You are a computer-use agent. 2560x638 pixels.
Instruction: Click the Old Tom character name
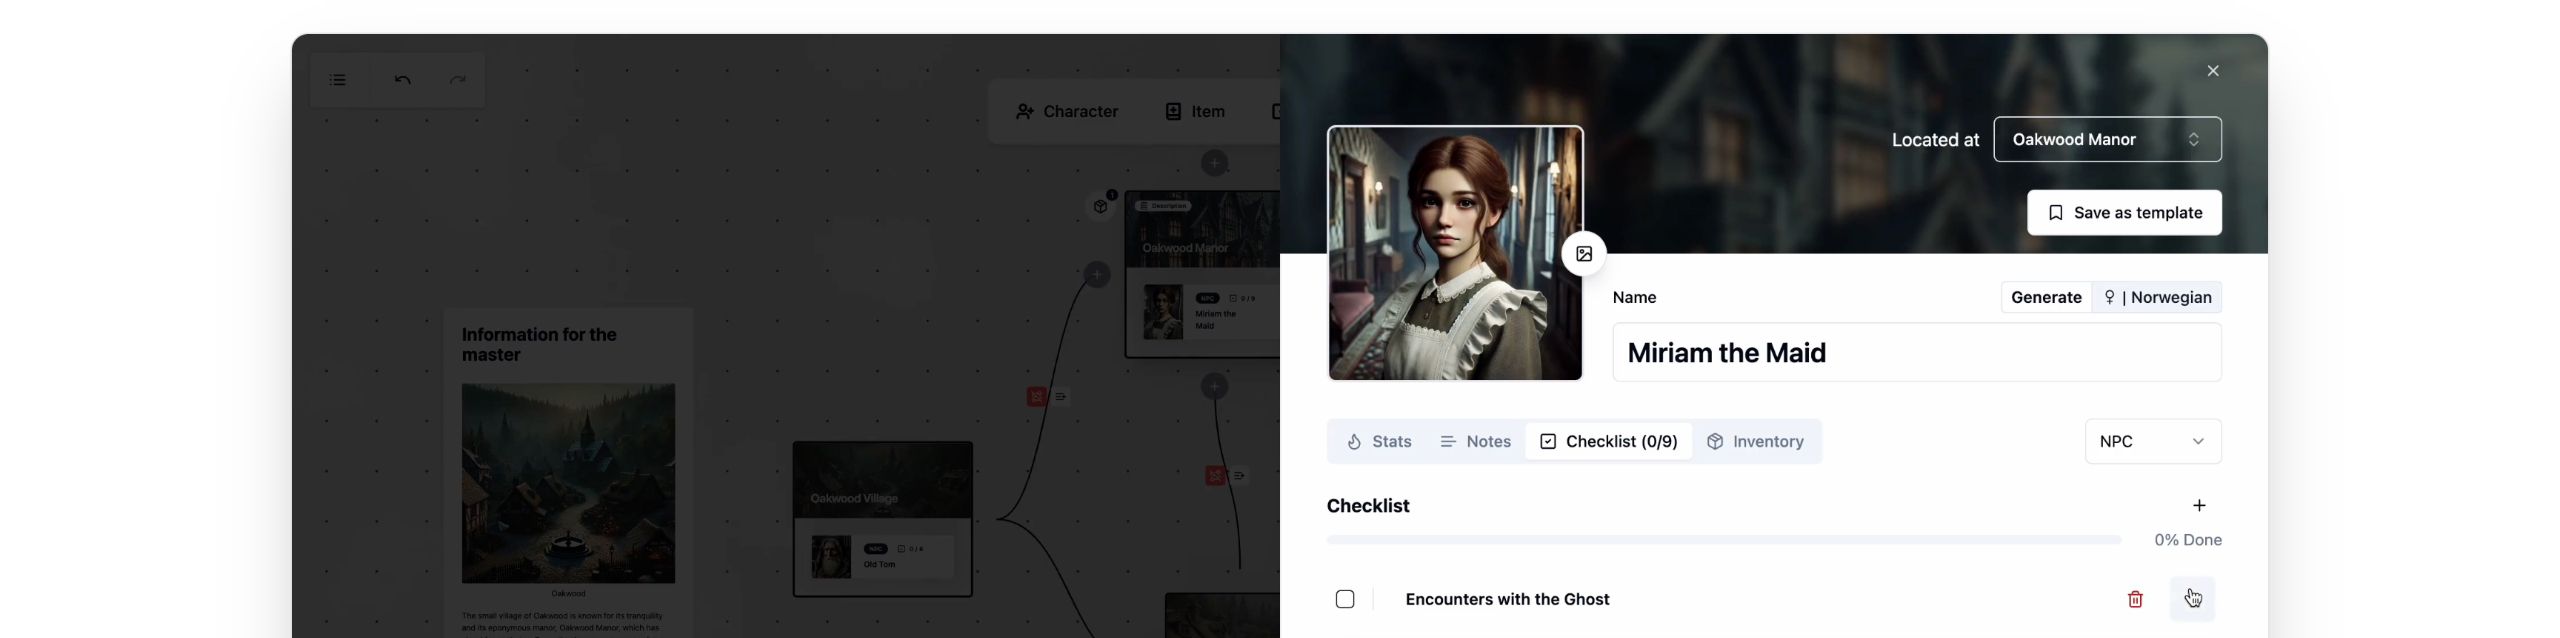879,565
